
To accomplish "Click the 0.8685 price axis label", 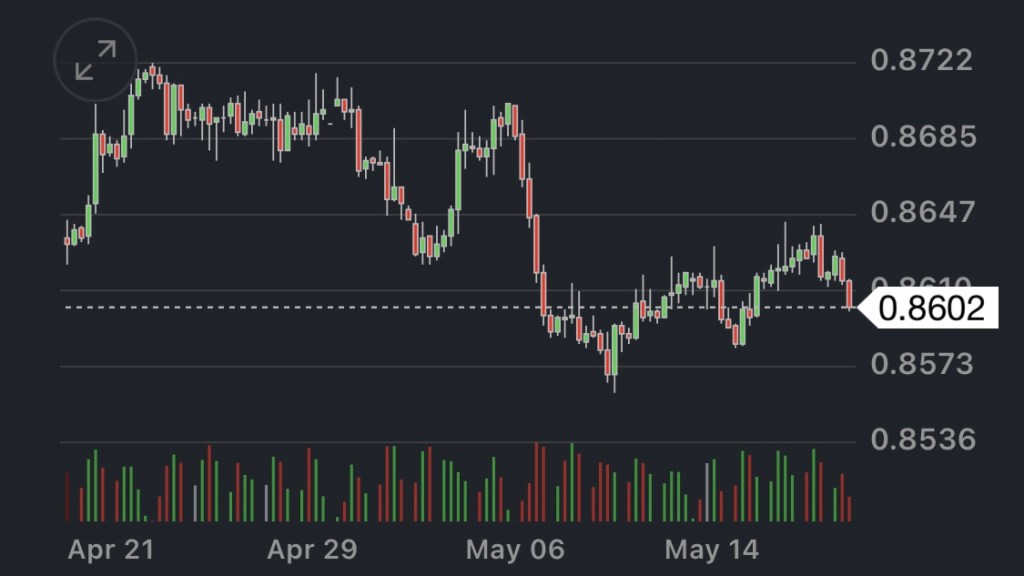I will point(921,136).
